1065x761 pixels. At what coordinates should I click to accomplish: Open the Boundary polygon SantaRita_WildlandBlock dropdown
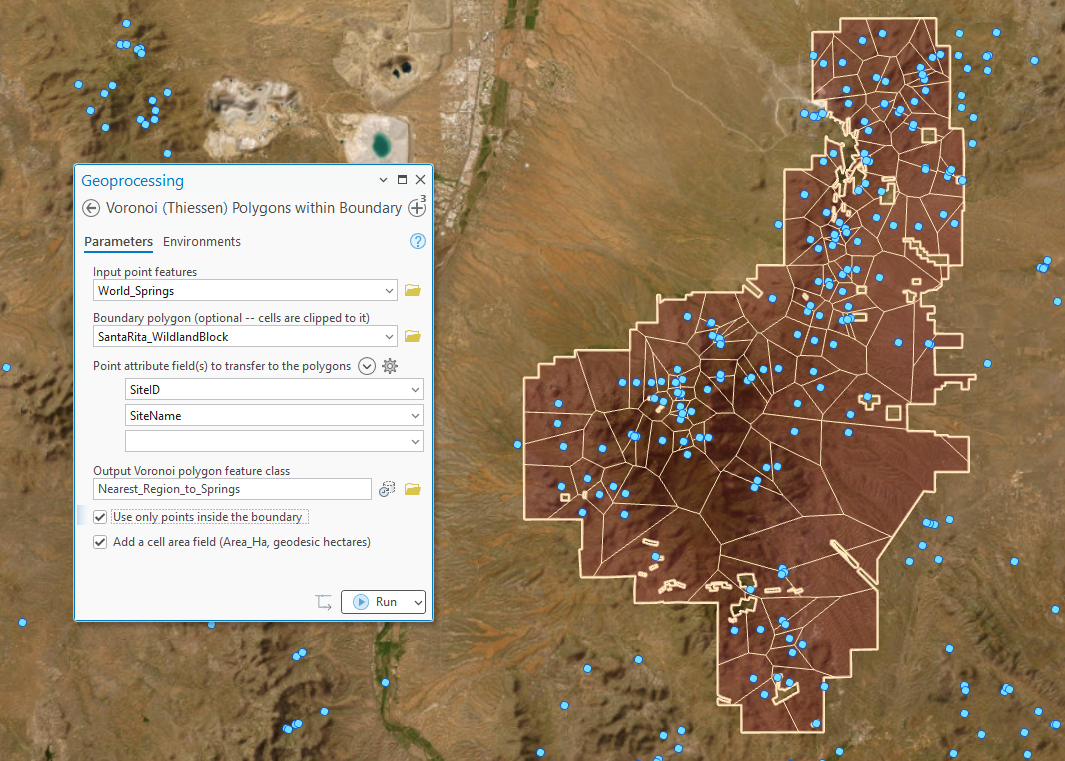click(x=389, y=337)
